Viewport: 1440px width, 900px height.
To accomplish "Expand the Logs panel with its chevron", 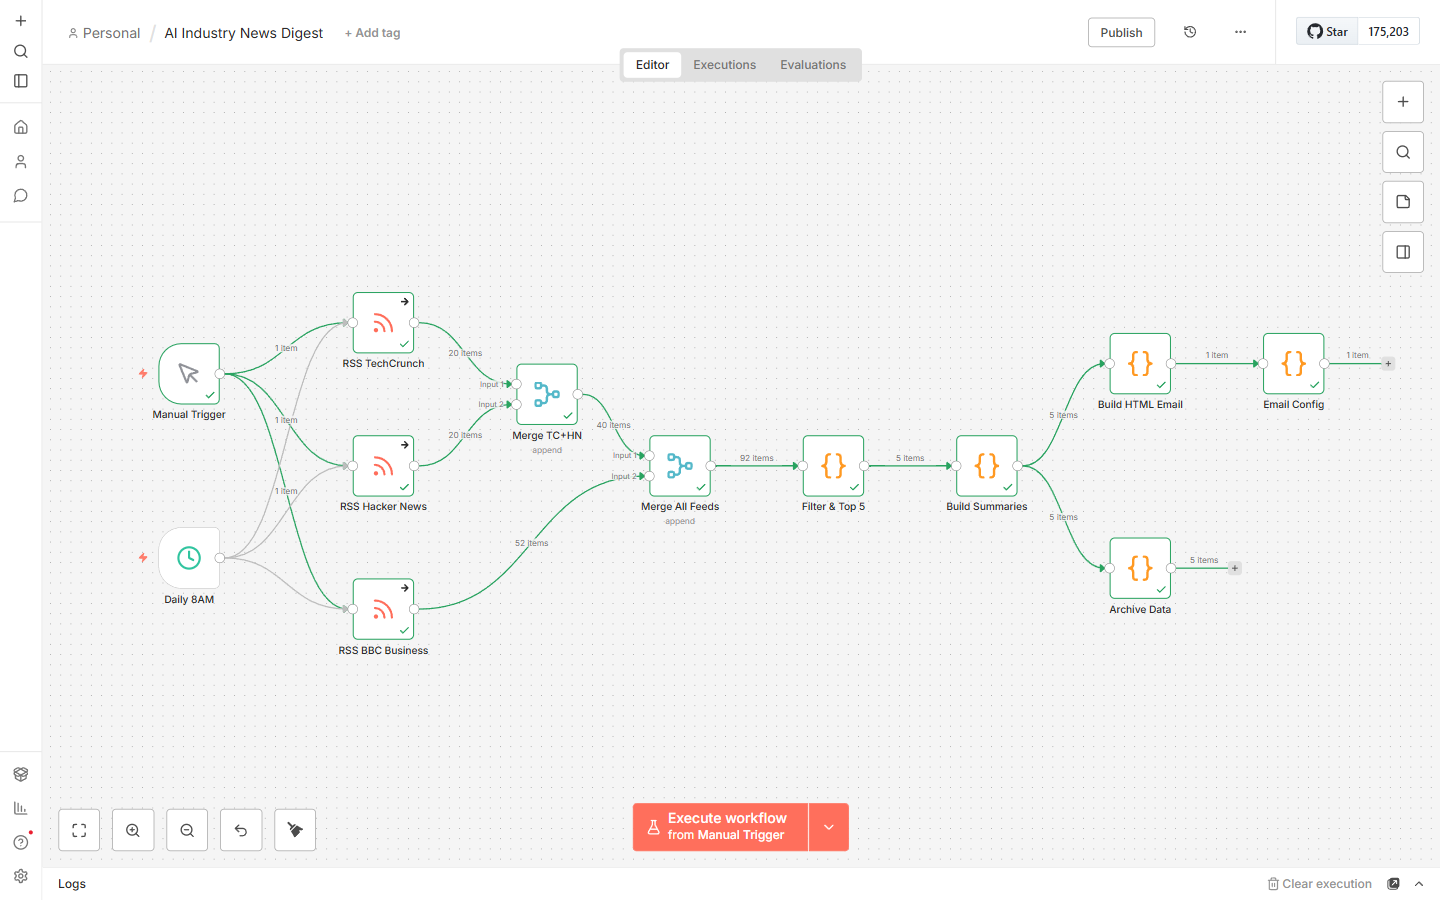I will point(1419,884).
